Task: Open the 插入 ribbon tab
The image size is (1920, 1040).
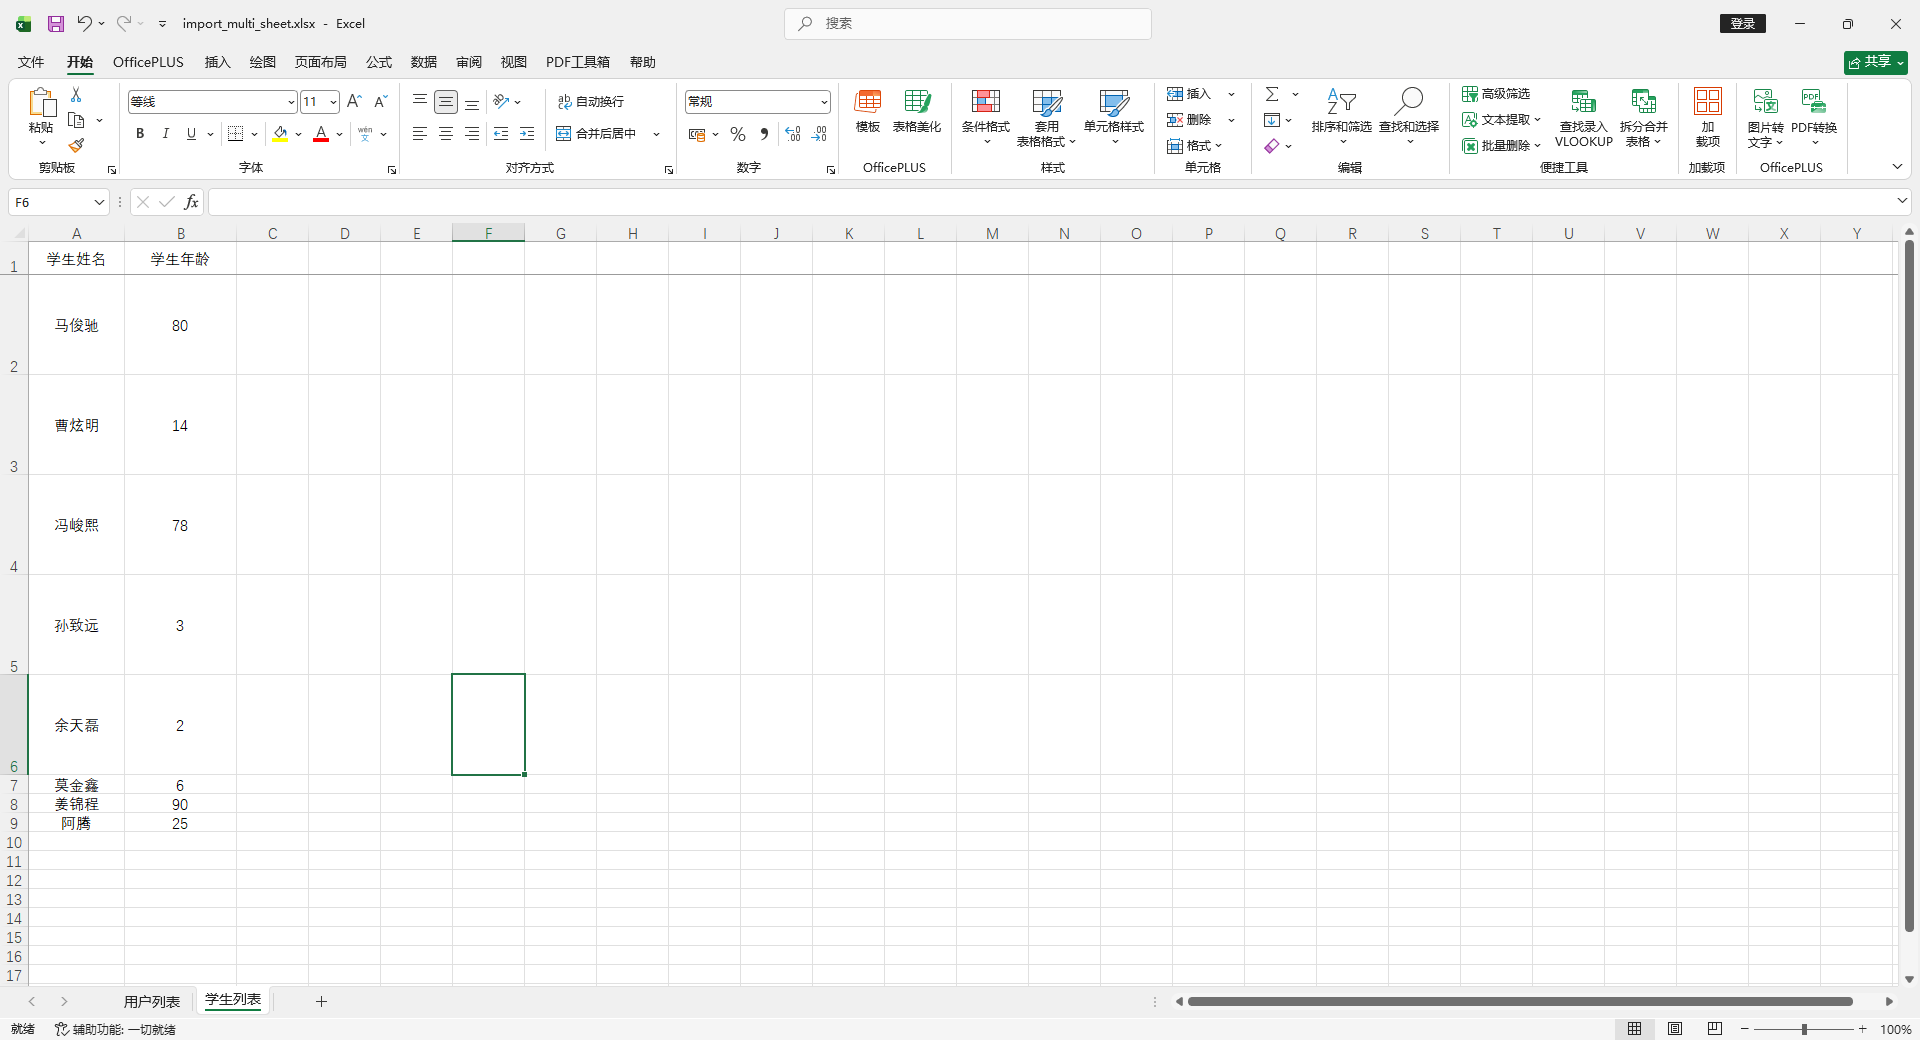Action: coord(217,62)
